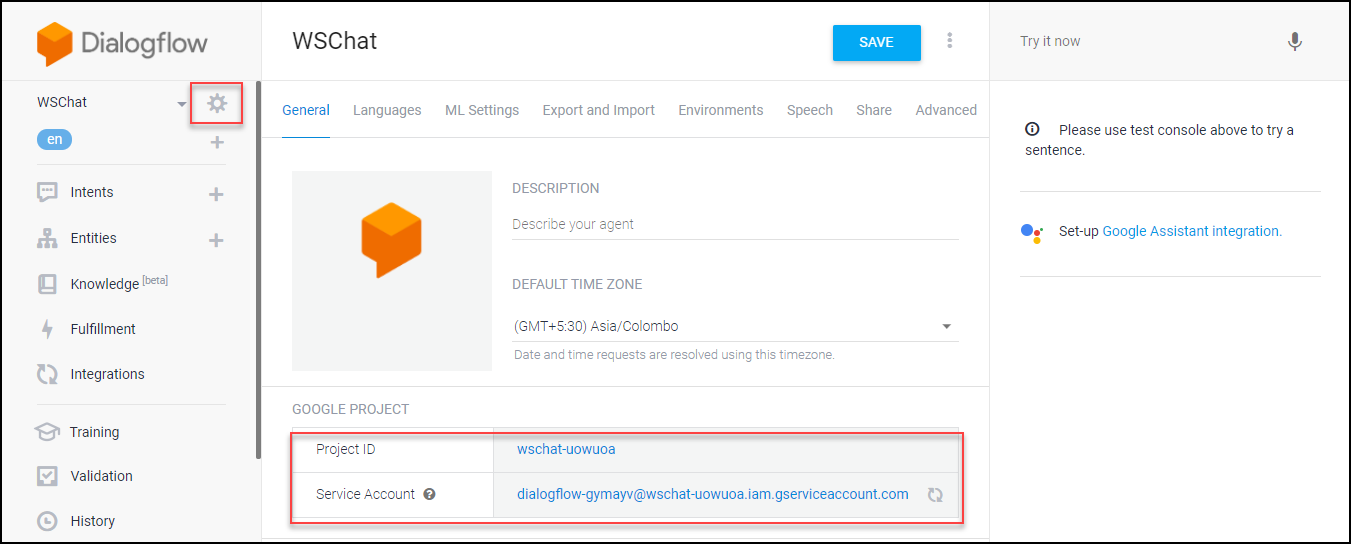Click the SAVE button
The width and height of the screenshot is (1351, 544).
(x=877, y=42)
